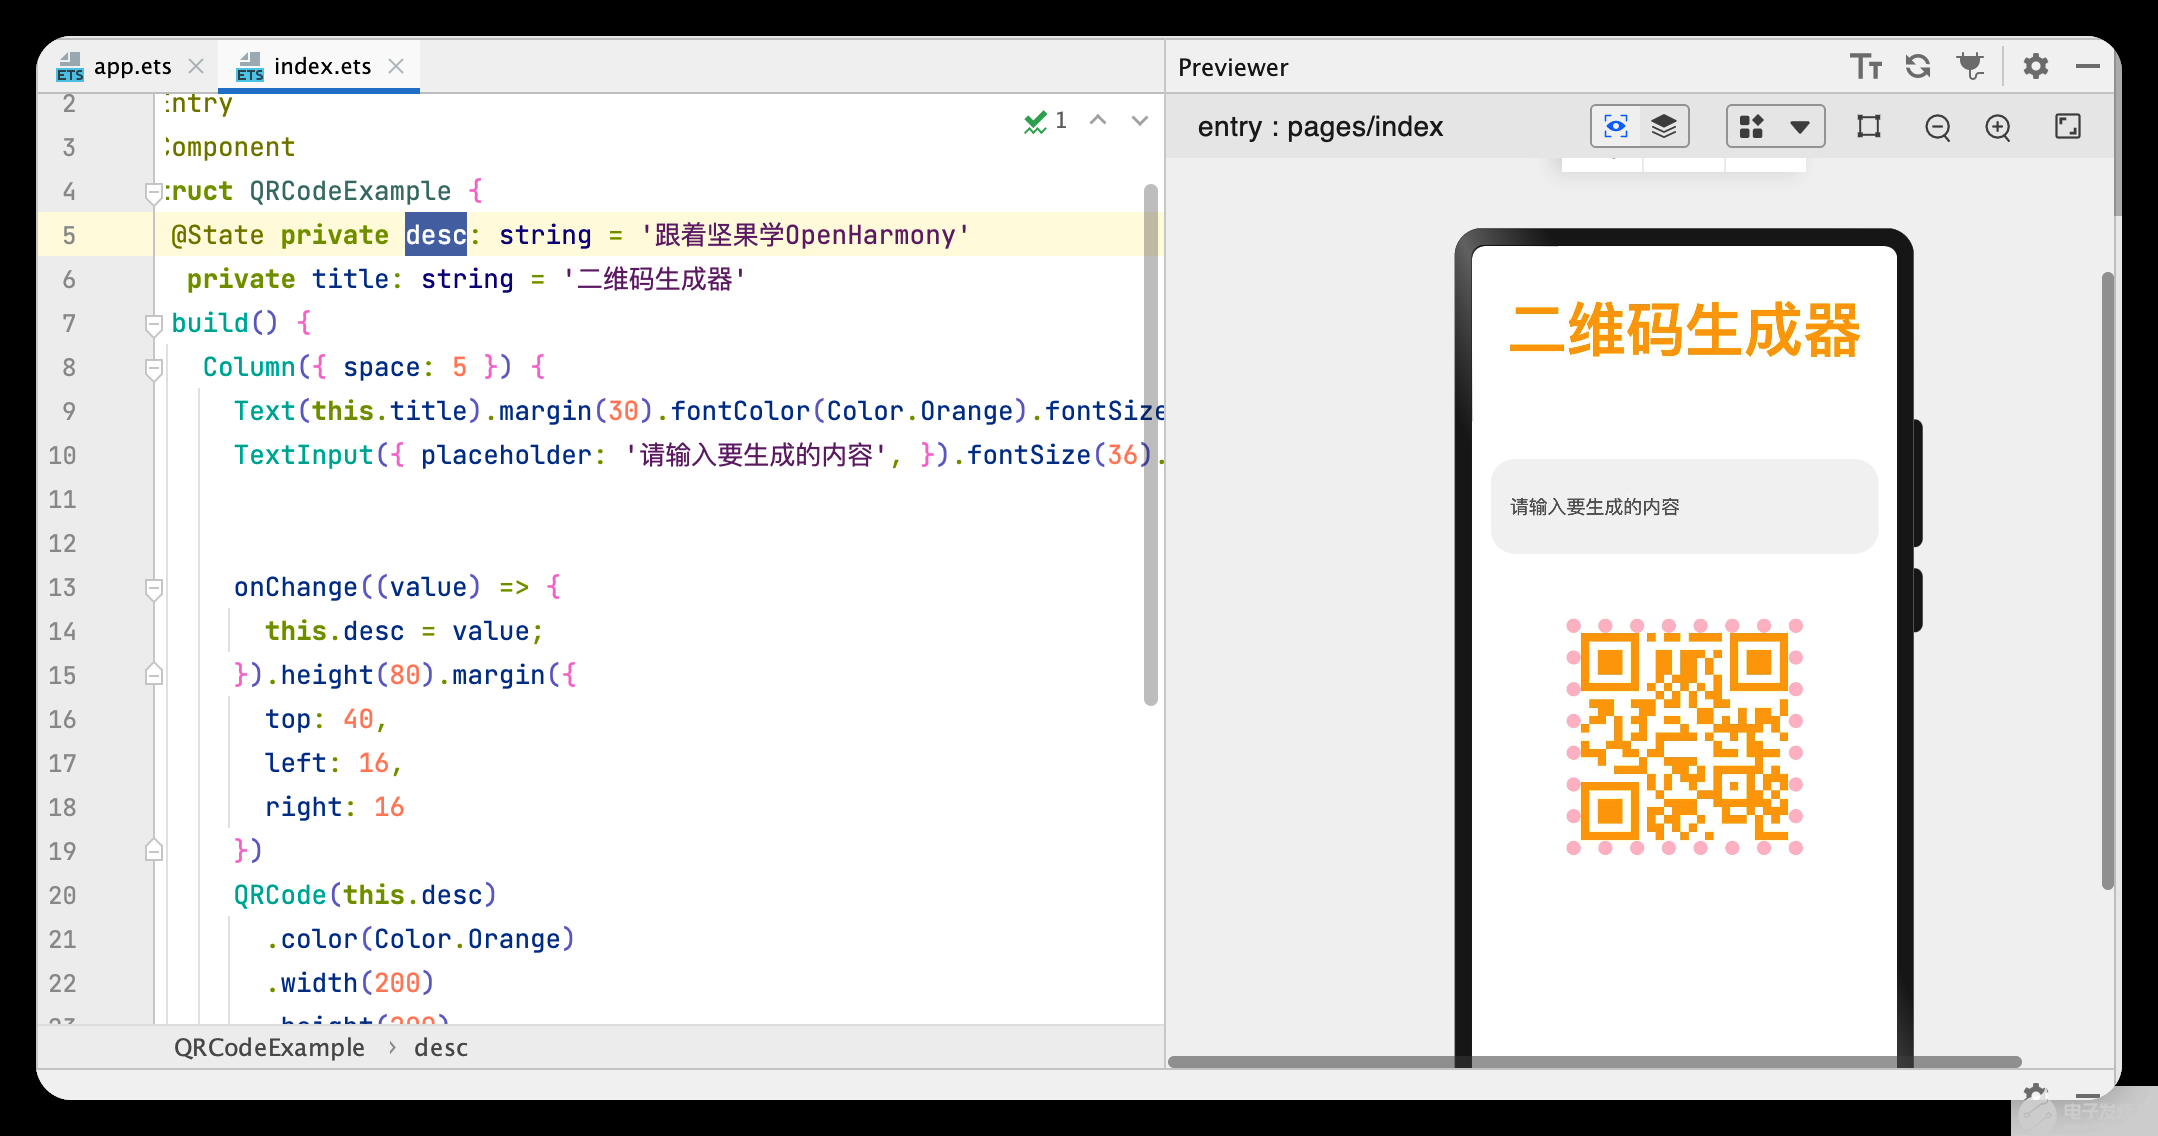Click the refresh preview icon

(x=1918, y=67)
